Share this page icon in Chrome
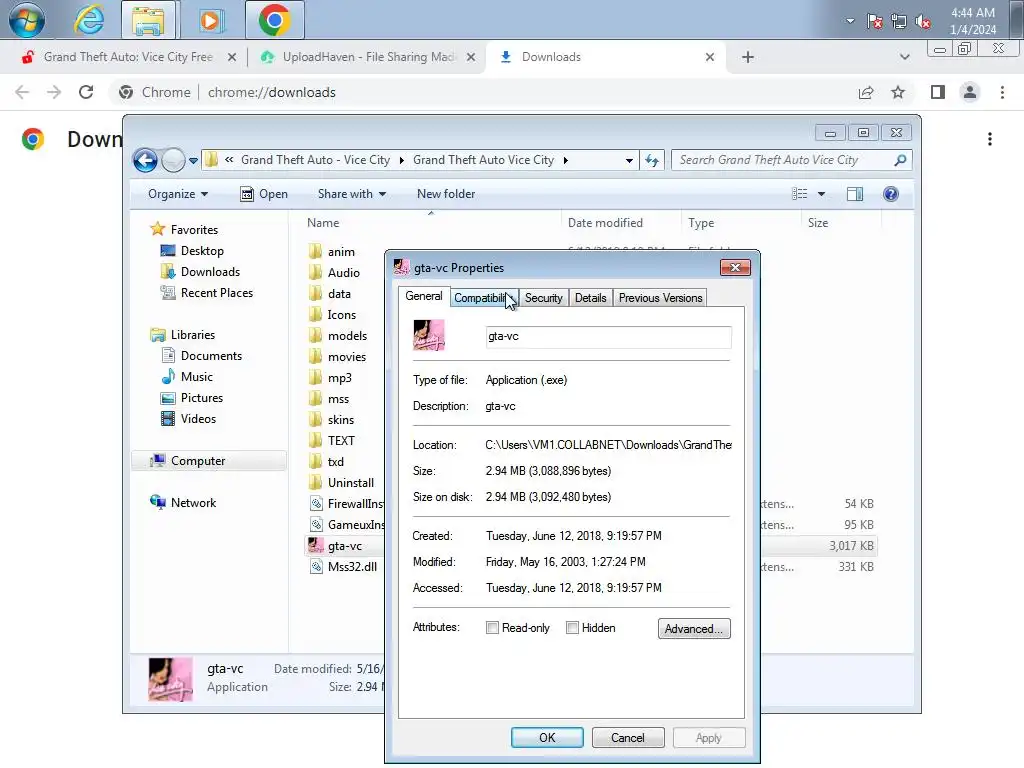 866,92
